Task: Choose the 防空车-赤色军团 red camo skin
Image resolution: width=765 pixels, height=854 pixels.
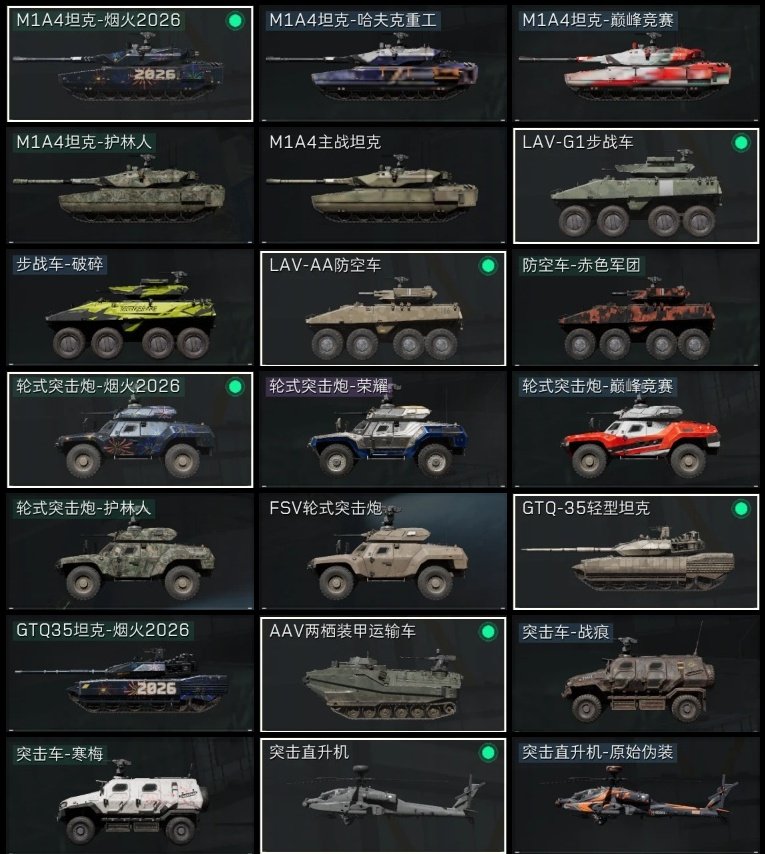Action: click(636, 308)
